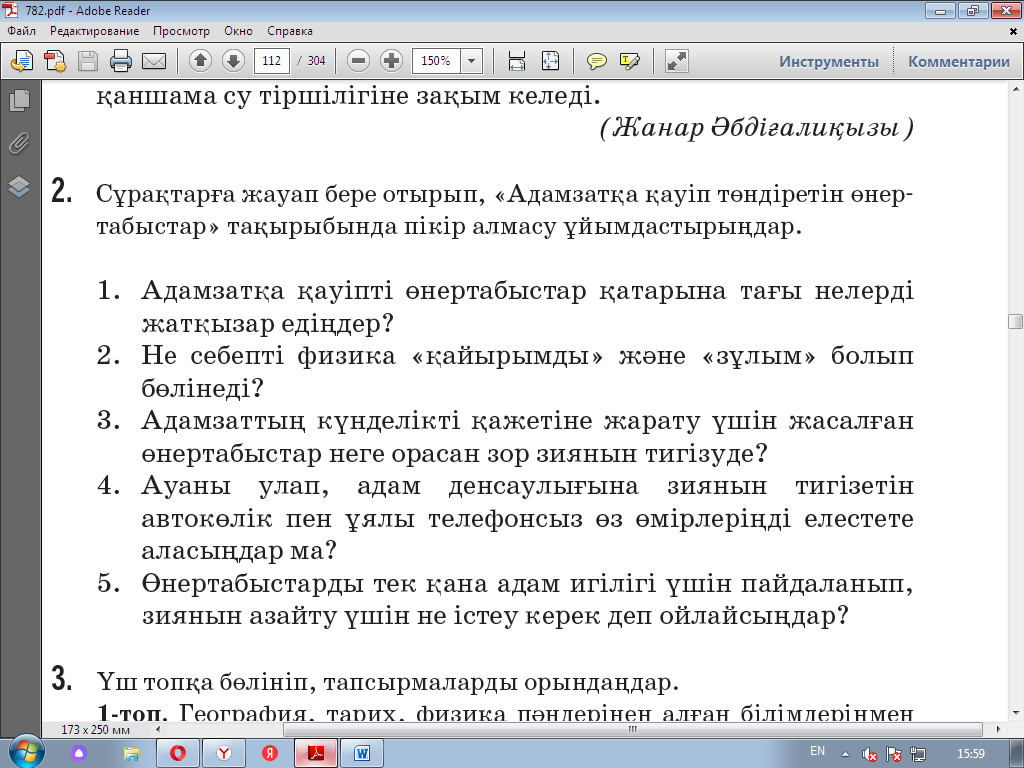1024x768 pixels.
Task: Click the horizontal scrollbar thumb
Action: (632, 729)
